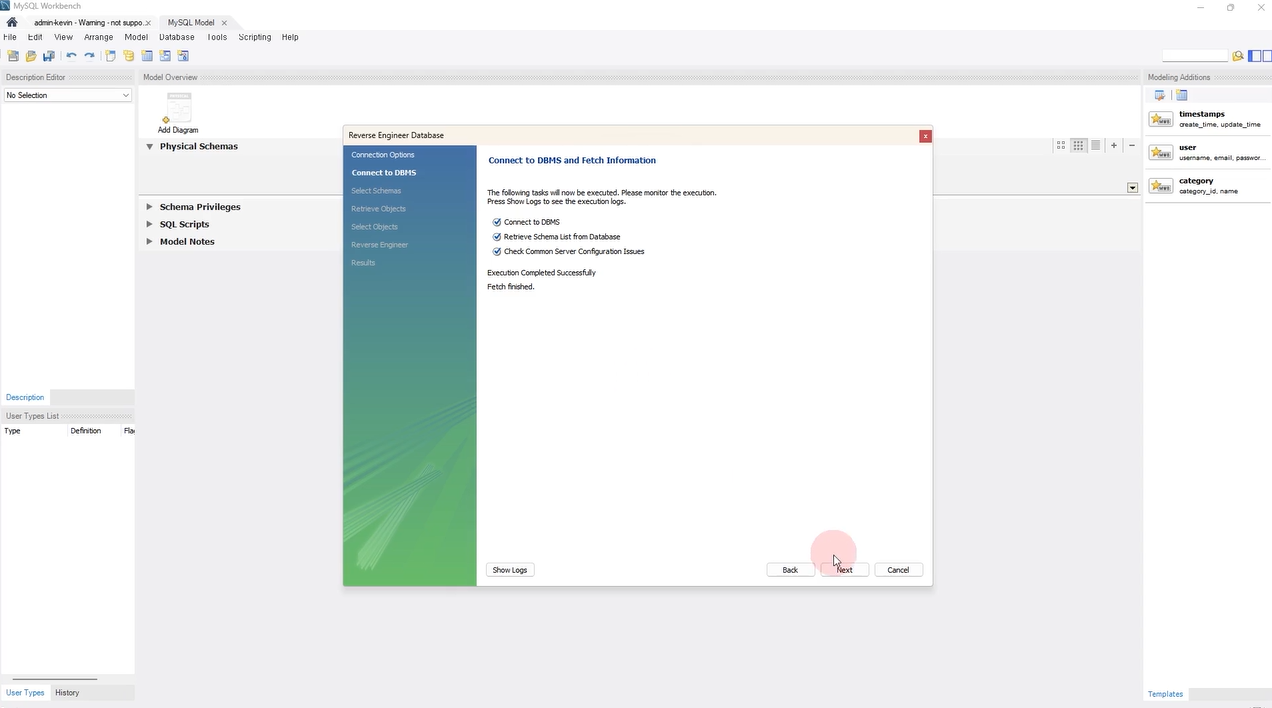Open the No Selection dropdown in Description Editor
Image resolution: width=1272 pixels, height=708 pixels.
click(68, 95)
